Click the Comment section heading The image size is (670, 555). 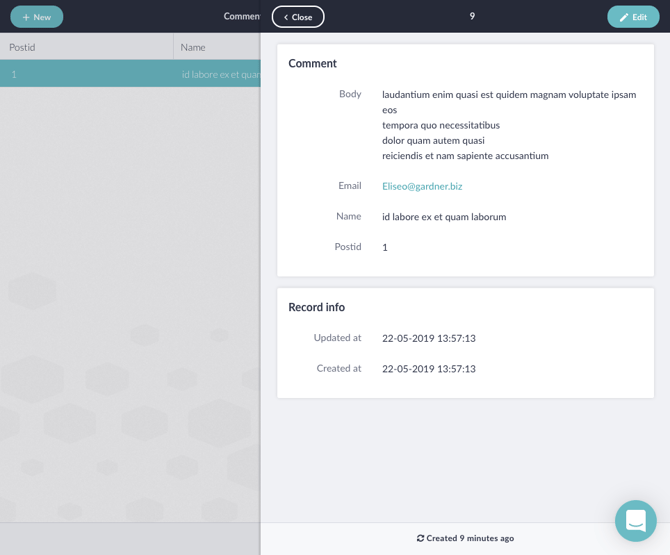tap(312, 63)
